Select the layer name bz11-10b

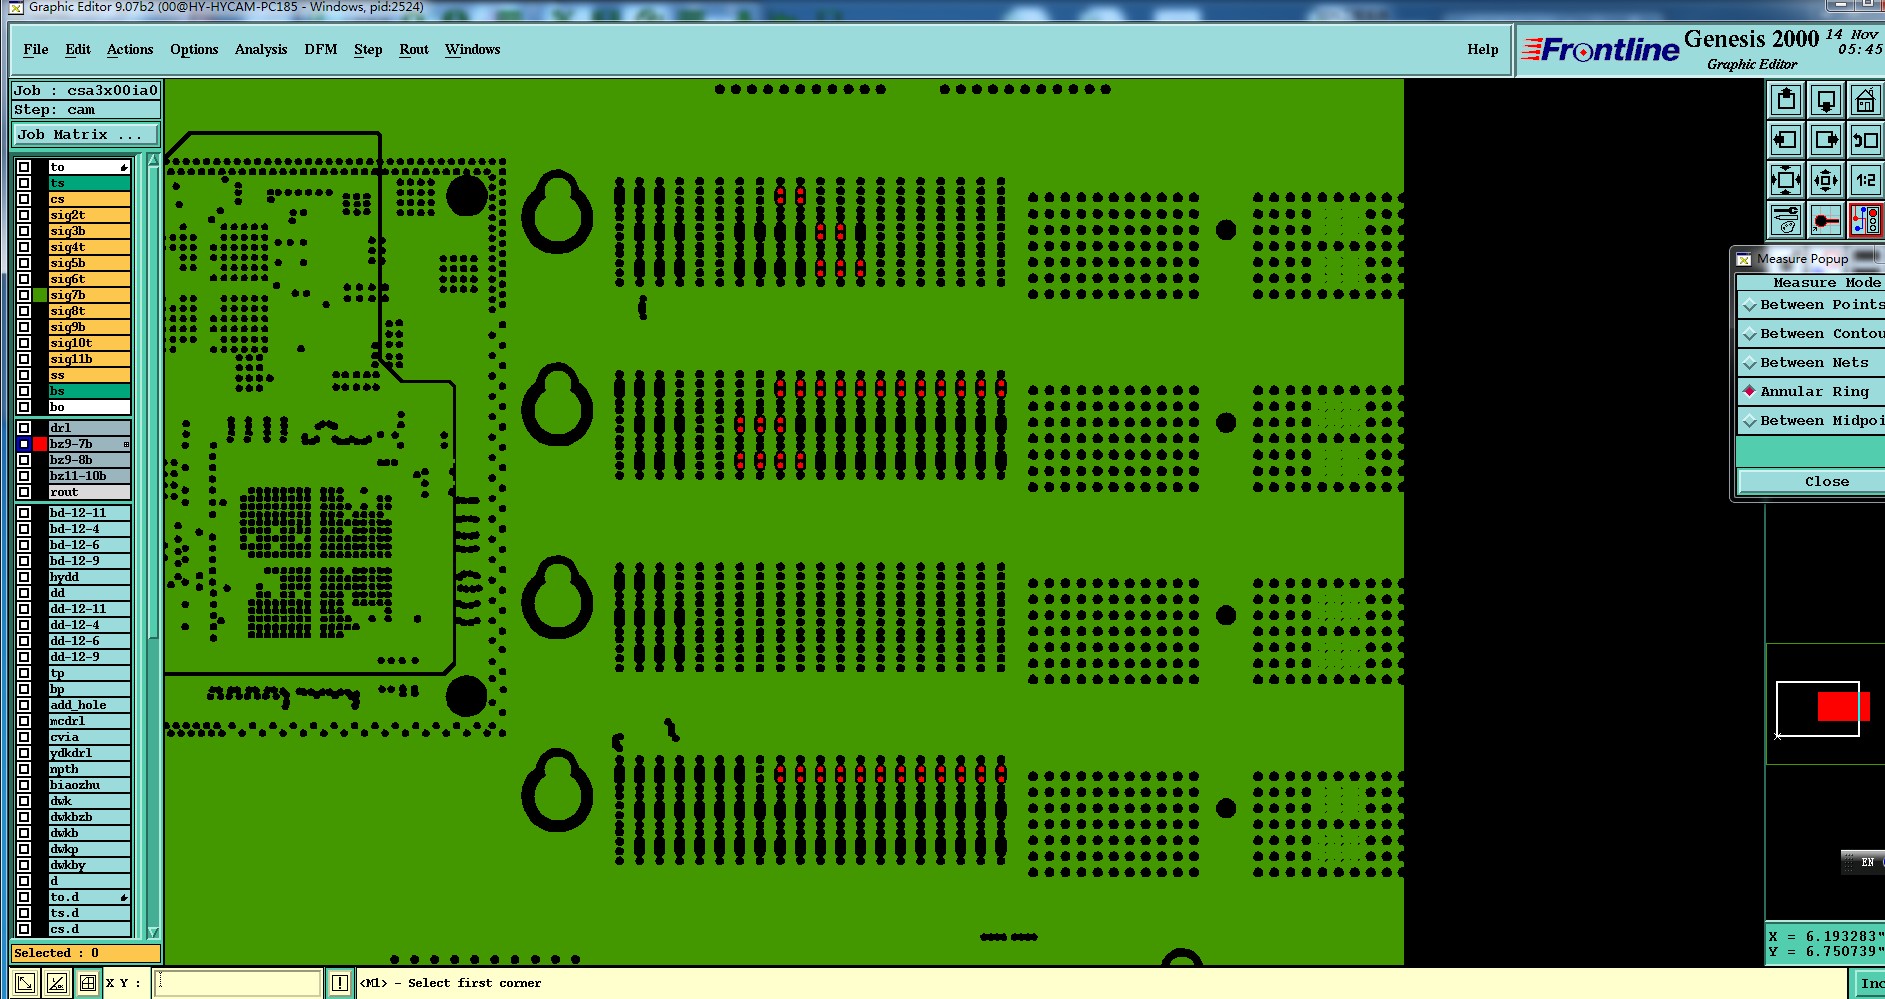(90, 476)
